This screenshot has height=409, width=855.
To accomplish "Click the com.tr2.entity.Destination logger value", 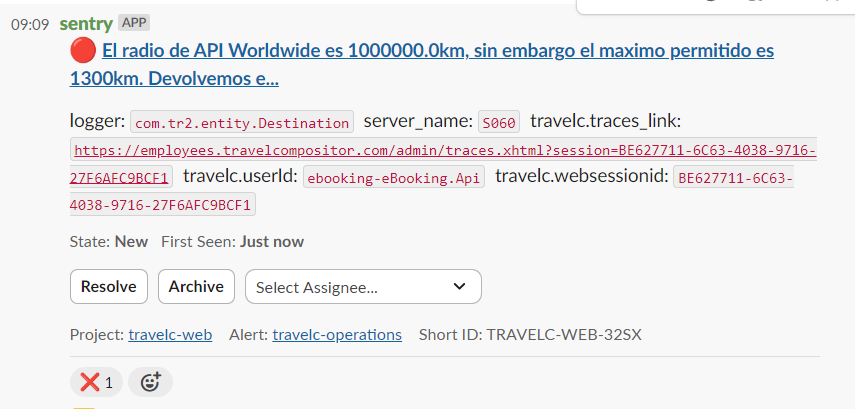I will pyautogui.click(x=242, y=123).
